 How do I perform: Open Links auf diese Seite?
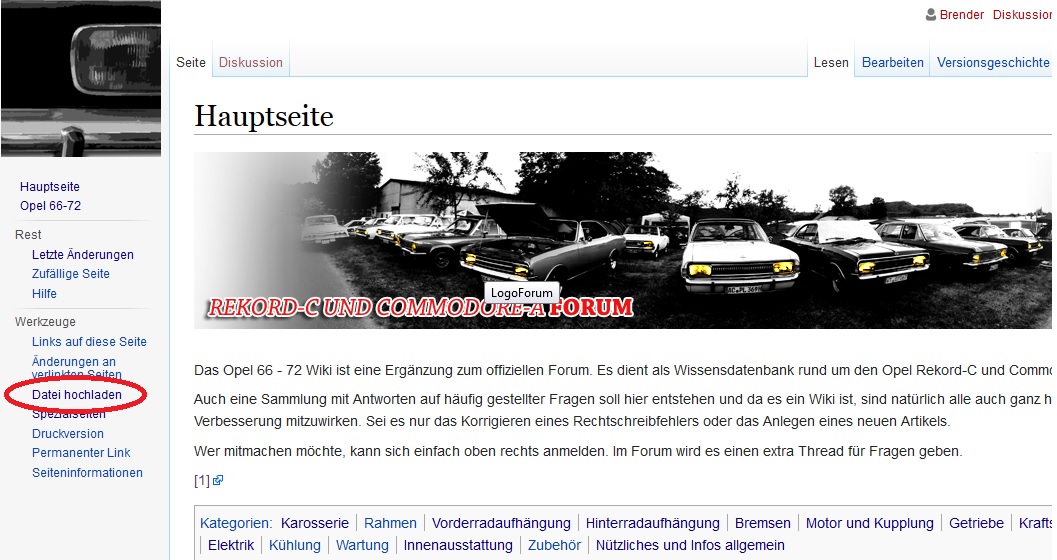click(89, 342)
